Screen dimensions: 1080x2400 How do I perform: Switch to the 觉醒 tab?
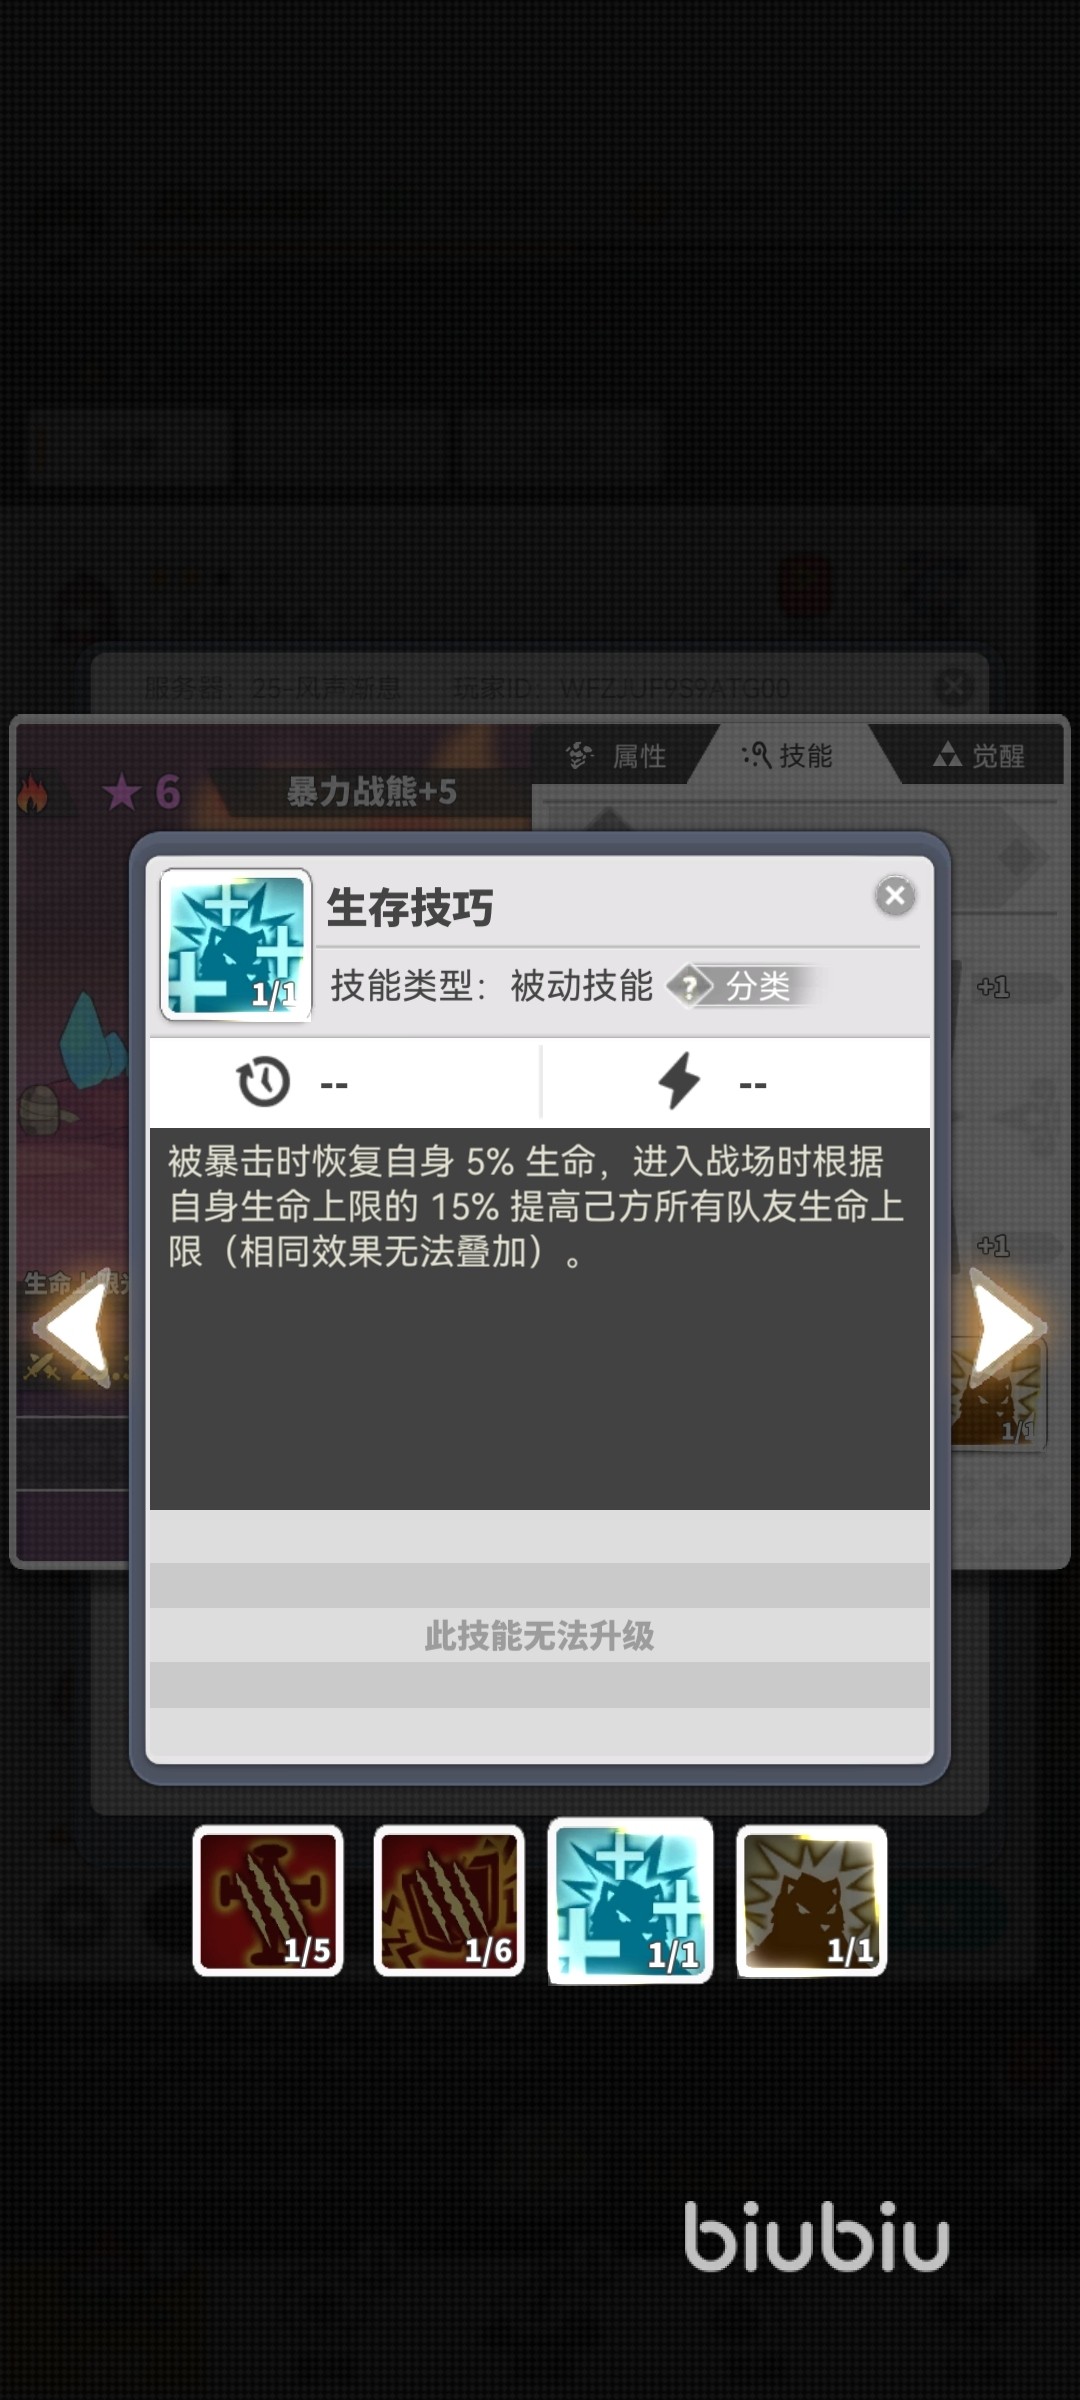point(980,755)
